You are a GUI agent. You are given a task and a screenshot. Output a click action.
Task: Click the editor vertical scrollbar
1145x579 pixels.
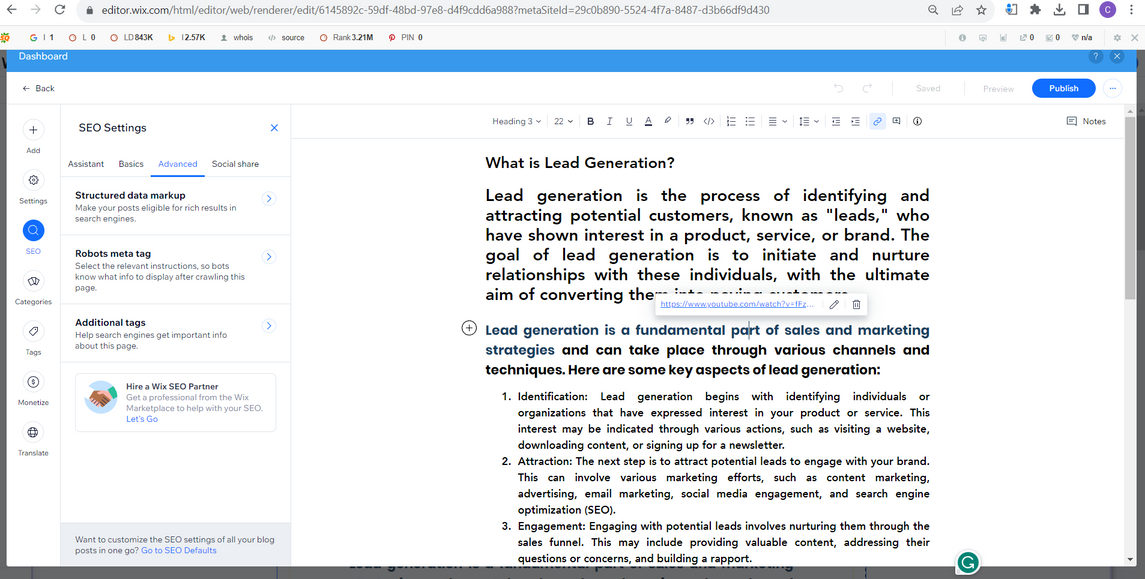(1131, 207)
